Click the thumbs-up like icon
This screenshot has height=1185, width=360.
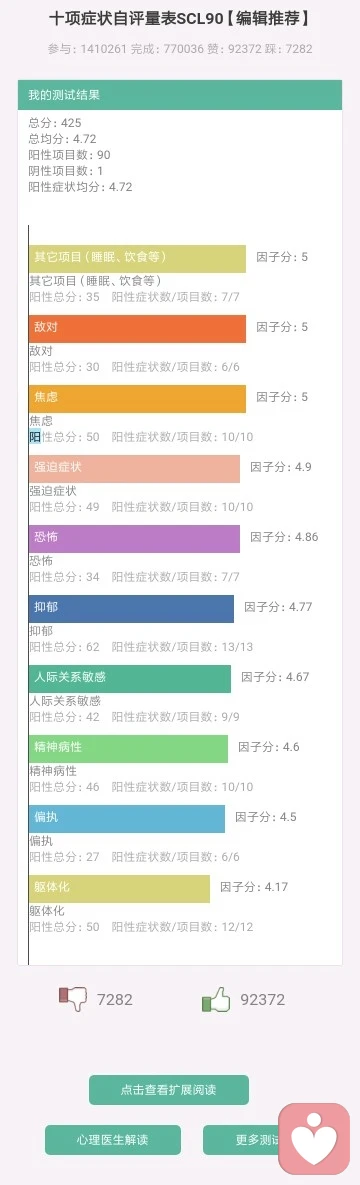pyautogui.click(x=216, y=999)
